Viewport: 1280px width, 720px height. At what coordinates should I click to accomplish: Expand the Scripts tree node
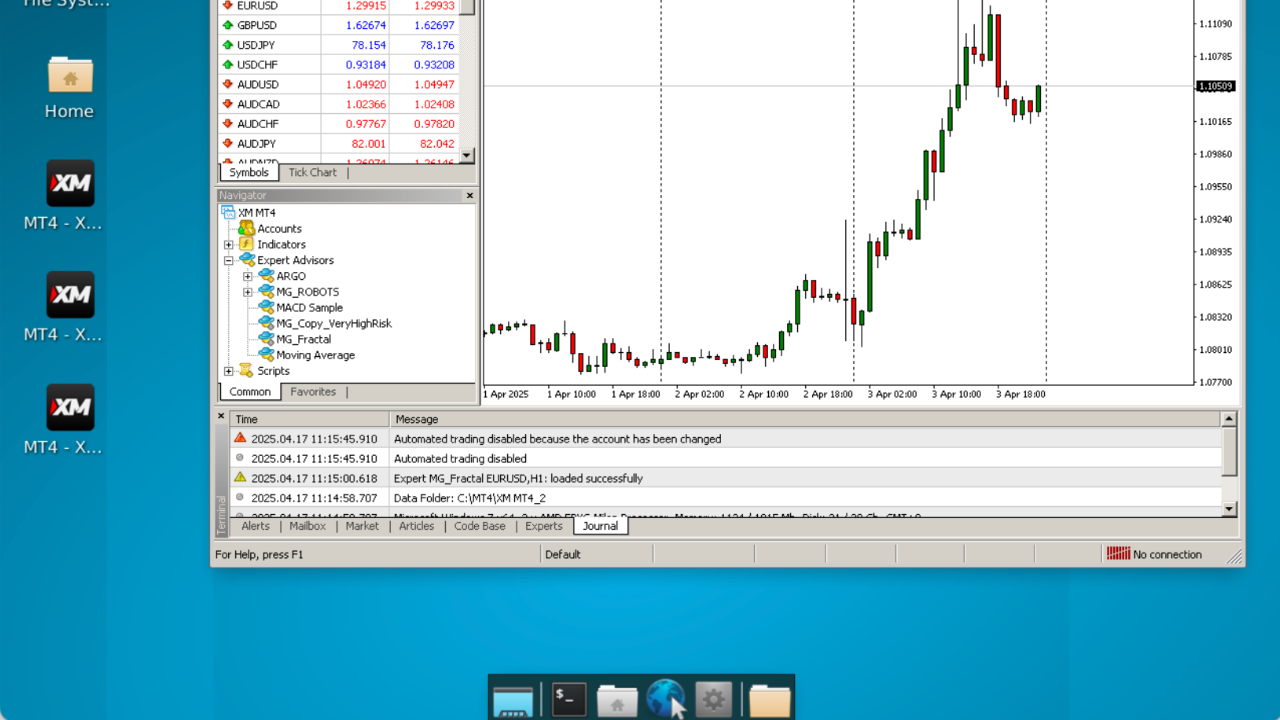(x=229, y=371)
